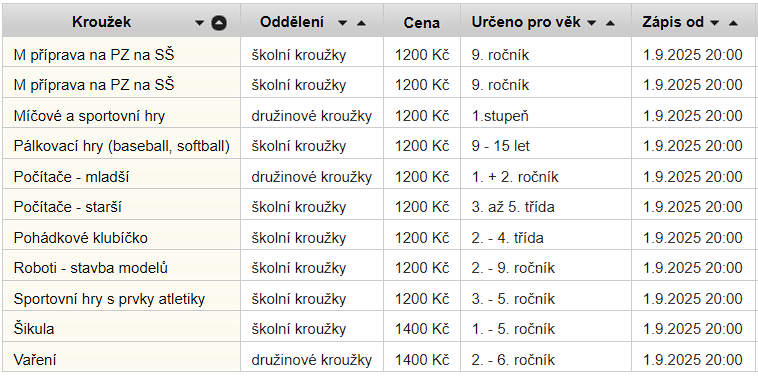Select Pálkovací hry (baseball, softball) entry
This screenshot has width=758, height=378.
pos(121,146)
